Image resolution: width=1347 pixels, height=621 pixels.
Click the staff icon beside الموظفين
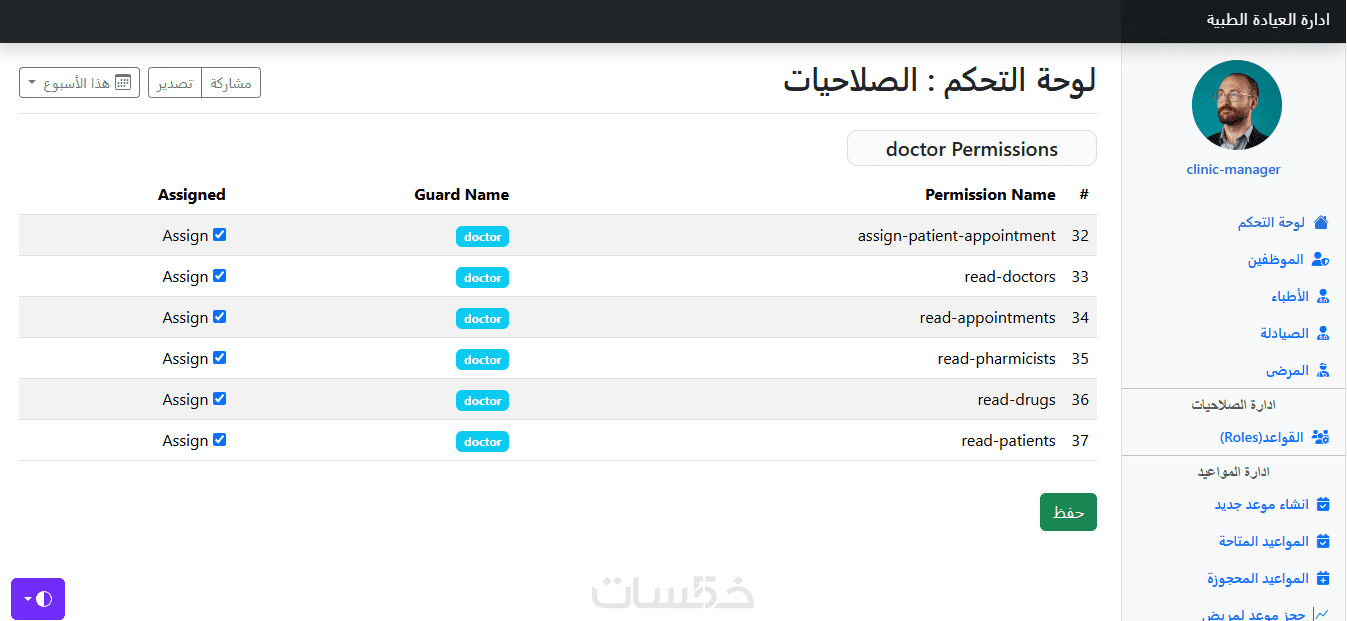pyautogui.click(x=1321, y=260)
